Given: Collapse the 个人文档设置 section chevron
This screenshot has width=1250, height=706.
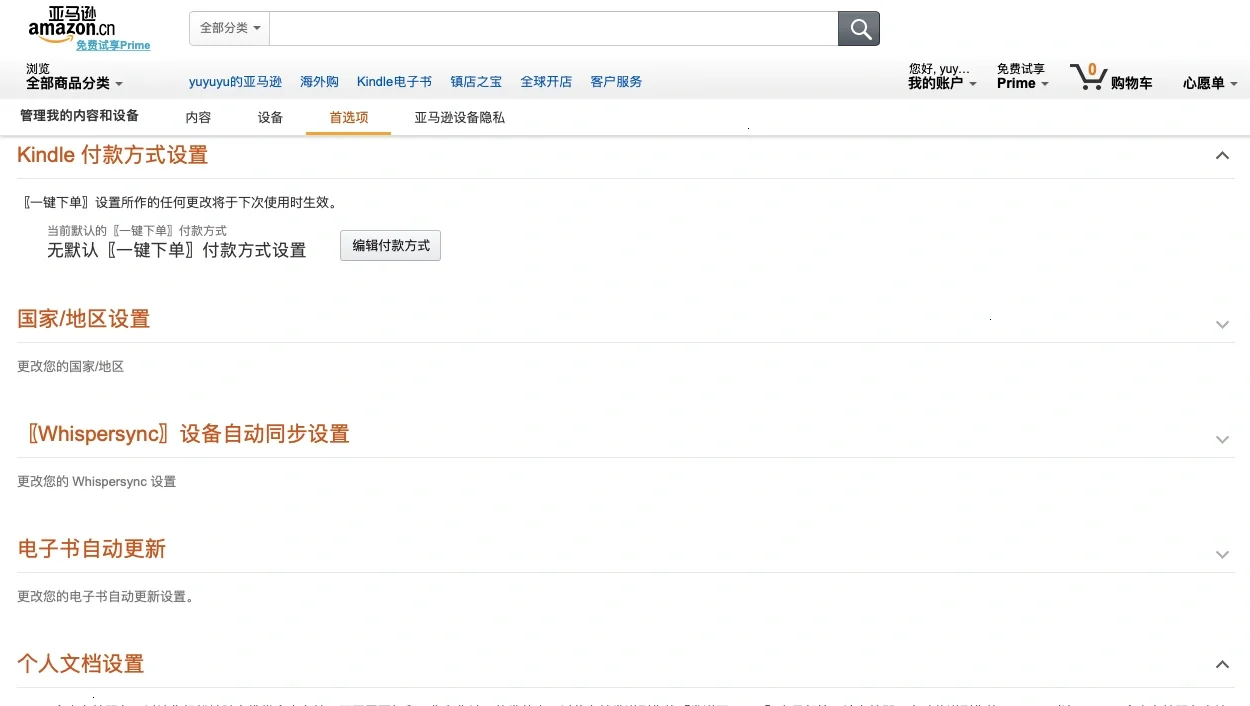Looking at the screenshot, I should (1222, 664).
